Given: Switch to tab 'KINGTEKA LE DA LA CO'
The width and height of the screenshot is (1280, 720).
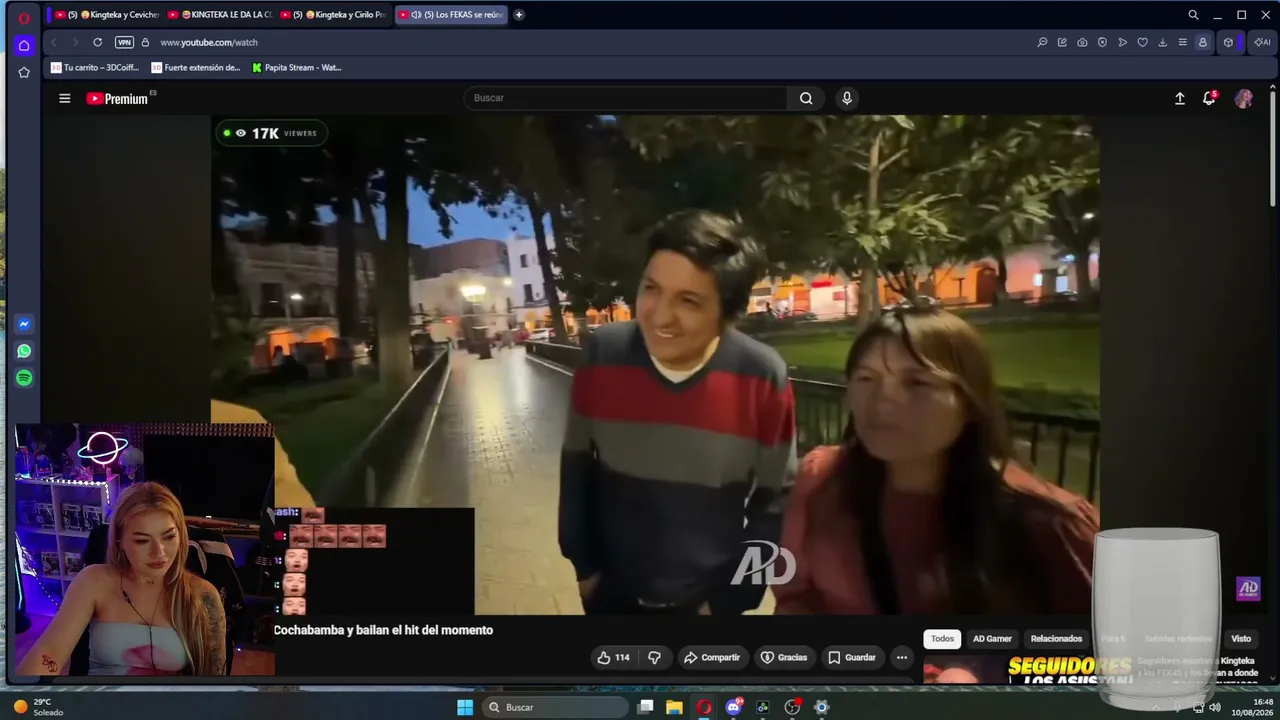Looking at the screenshot, I should (219, 15).
